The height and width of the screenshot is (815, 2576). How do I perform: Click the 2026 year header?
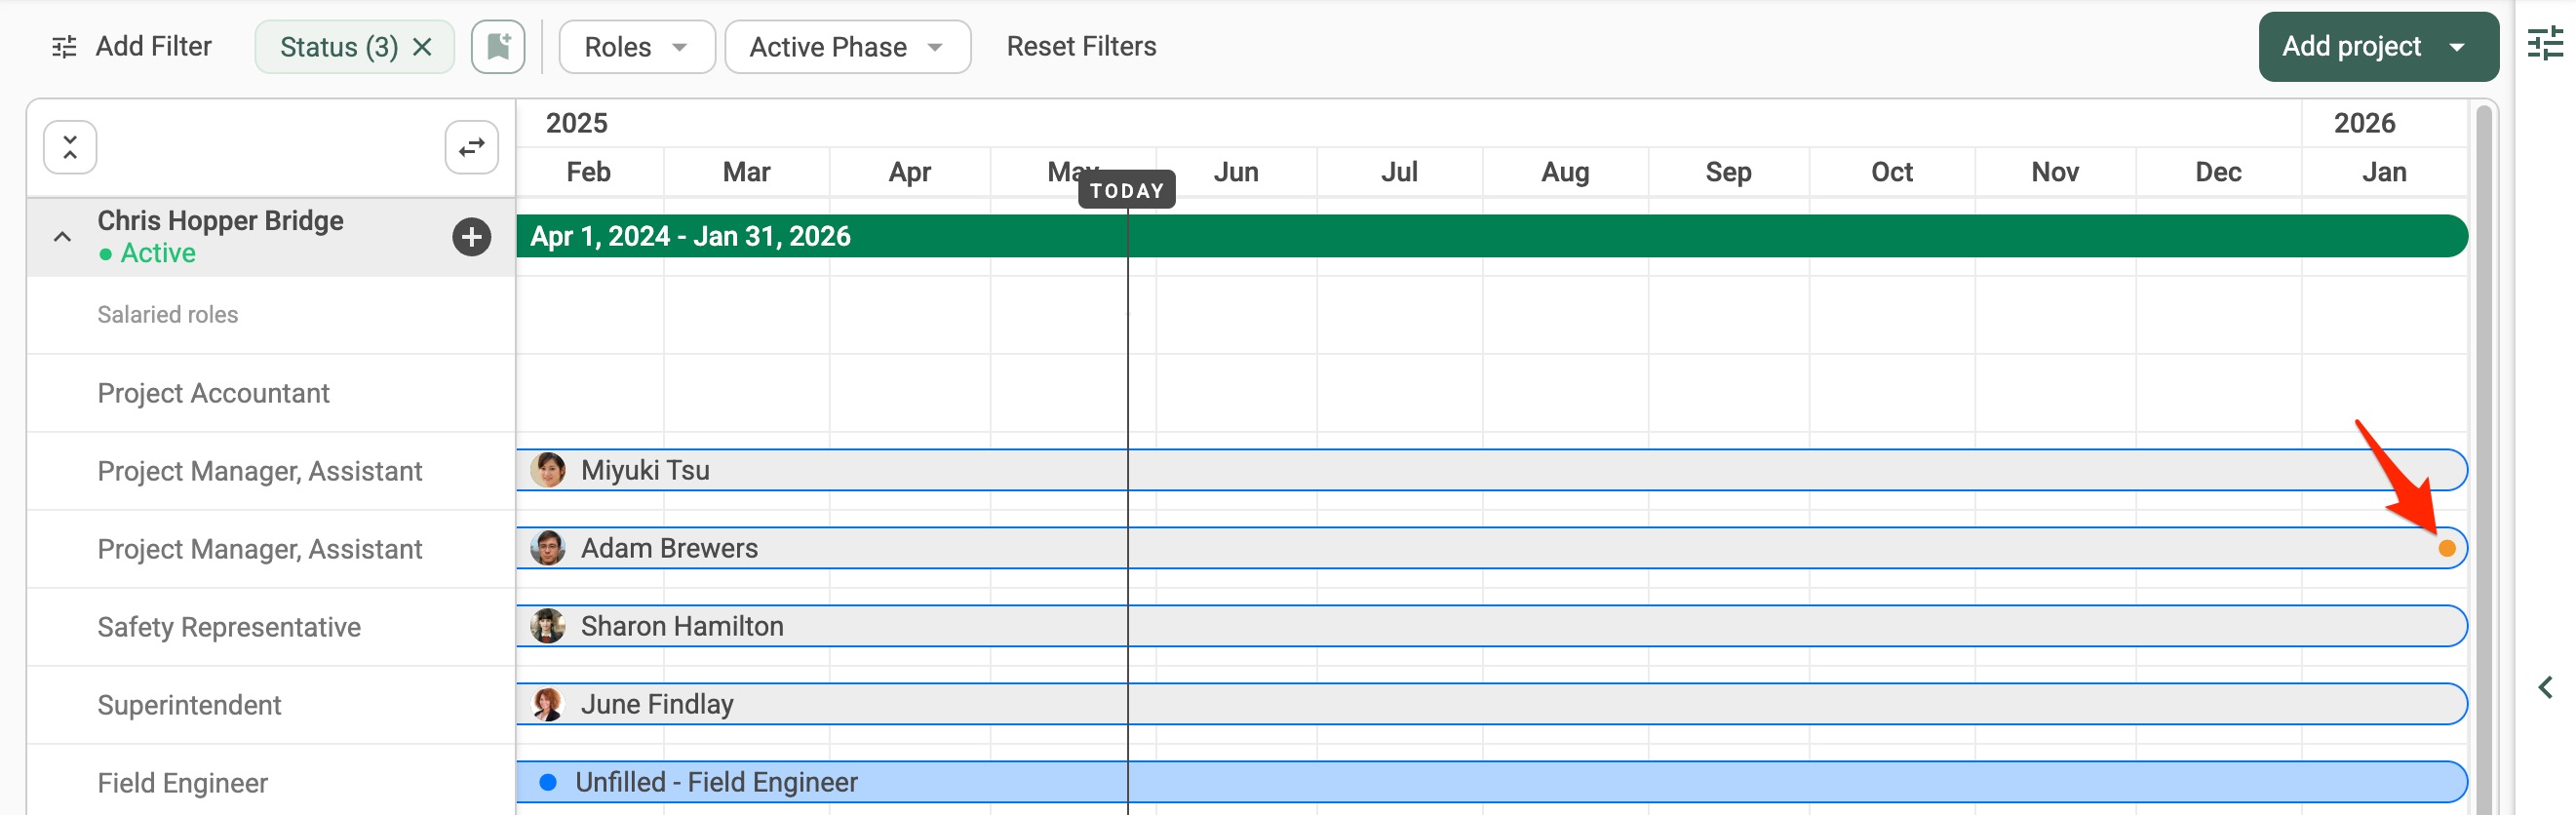pyautogui.click(x=2364, y=123)
